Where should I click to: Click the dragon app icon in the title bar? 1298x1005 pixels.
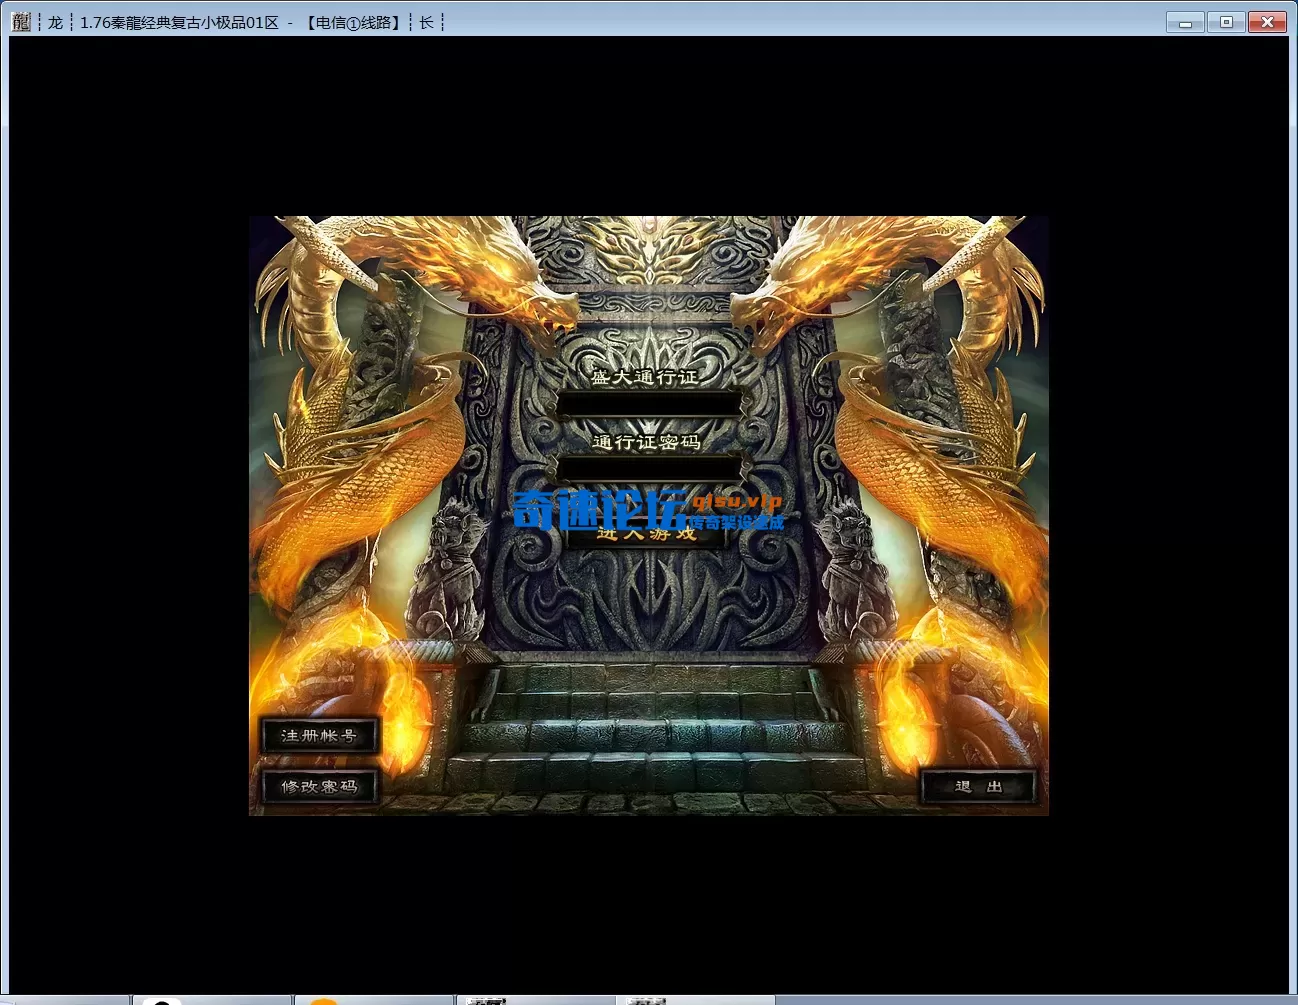coord(21,21)
